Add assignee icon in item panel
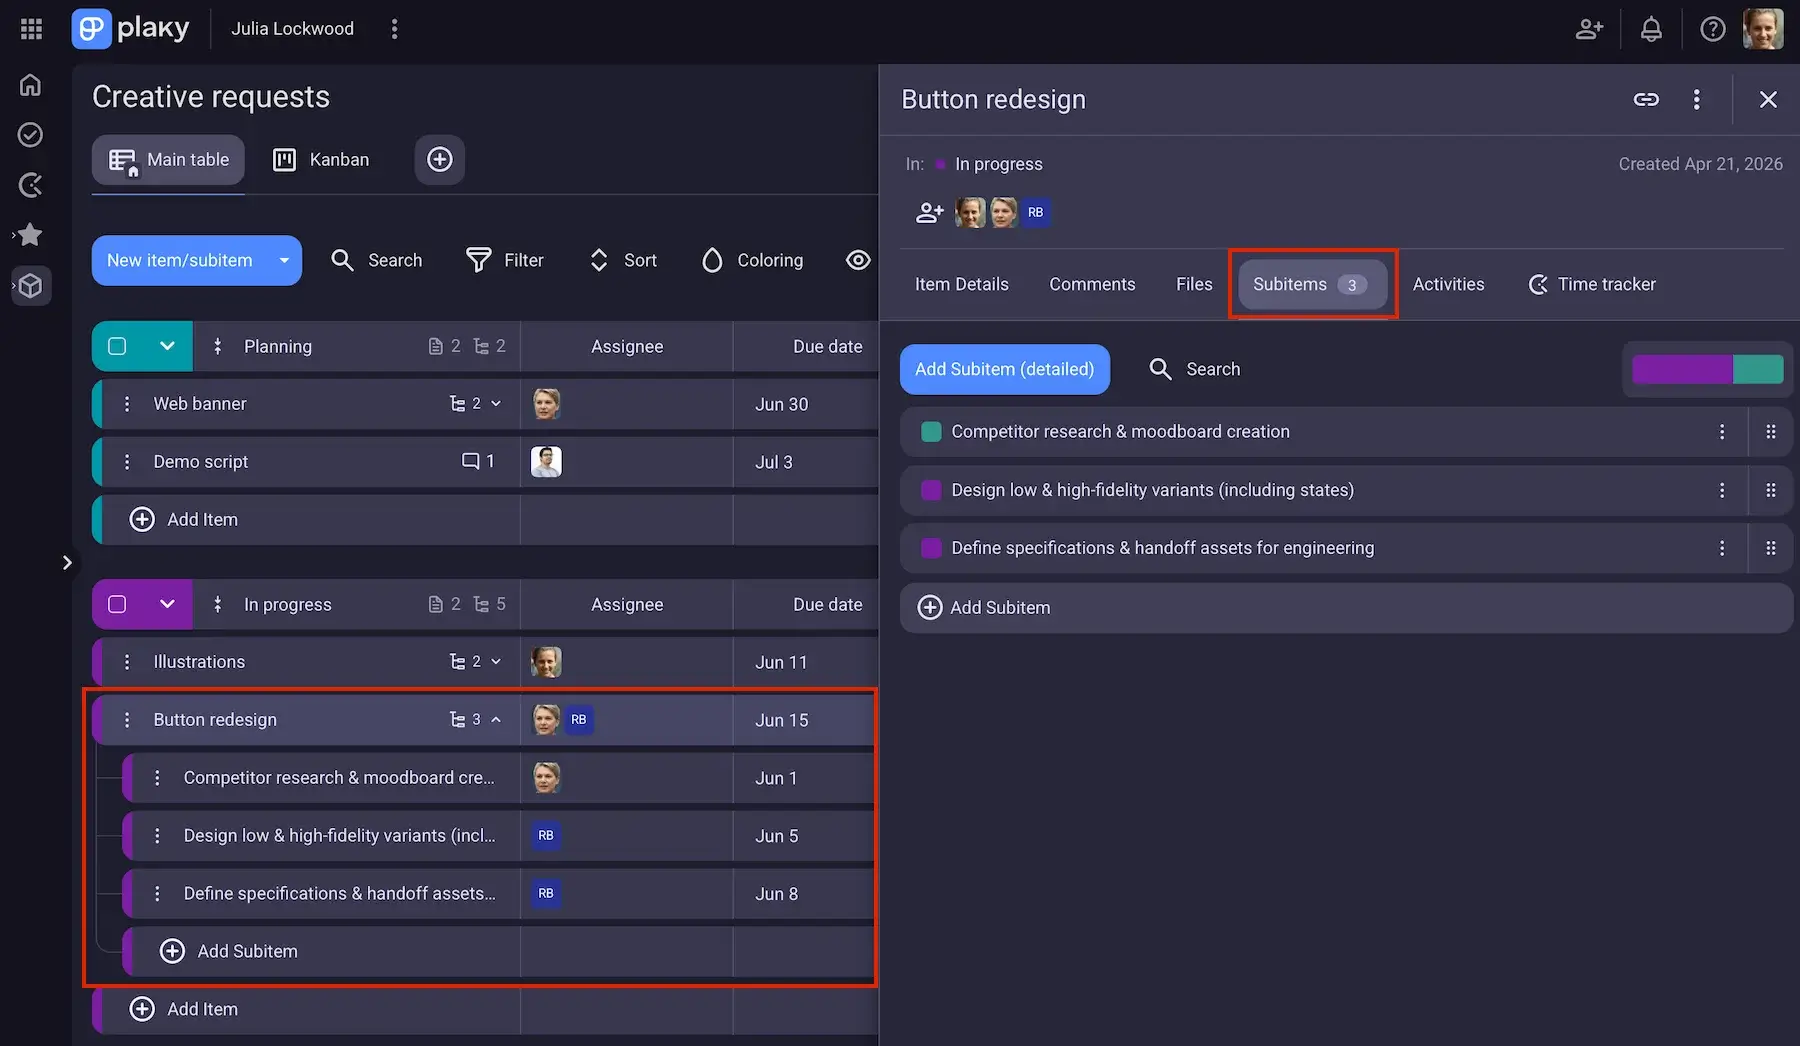The height and width of the screenshot is (1046, 1800). pos(929,212)
